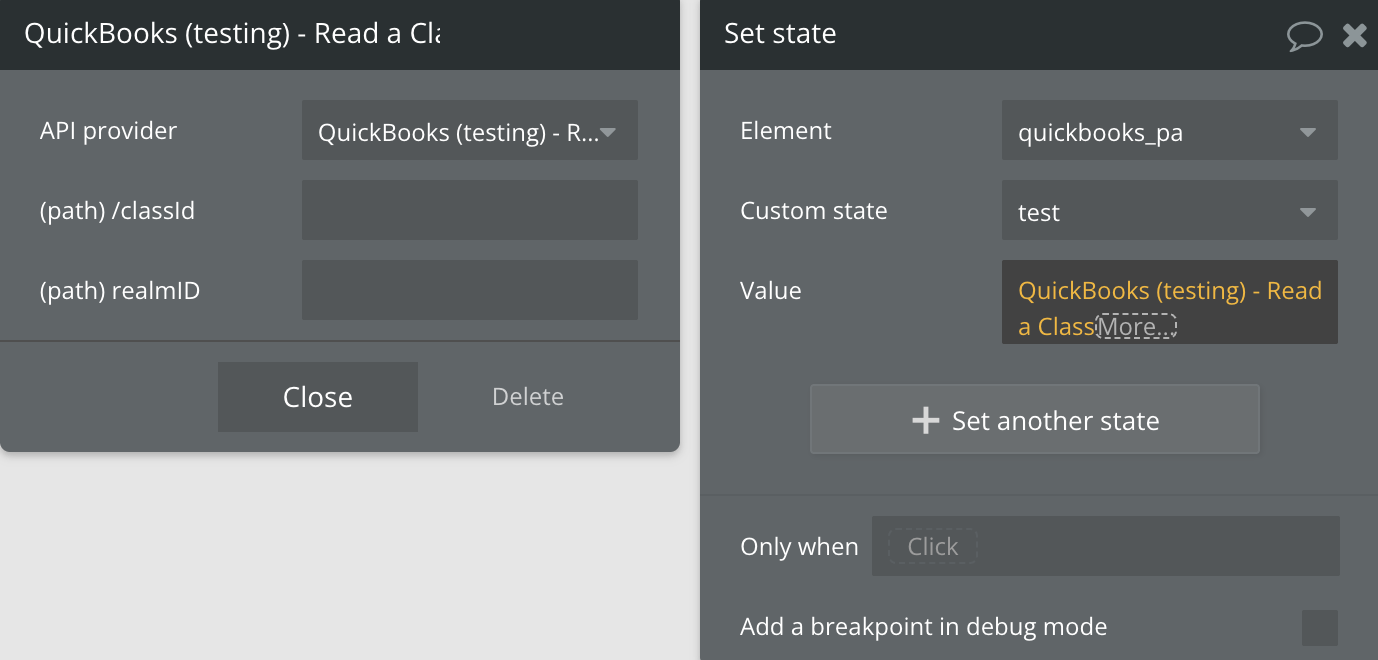Click the plus icon for another state
This screenshot has width=1378, height=660.
tap(926, 420)
